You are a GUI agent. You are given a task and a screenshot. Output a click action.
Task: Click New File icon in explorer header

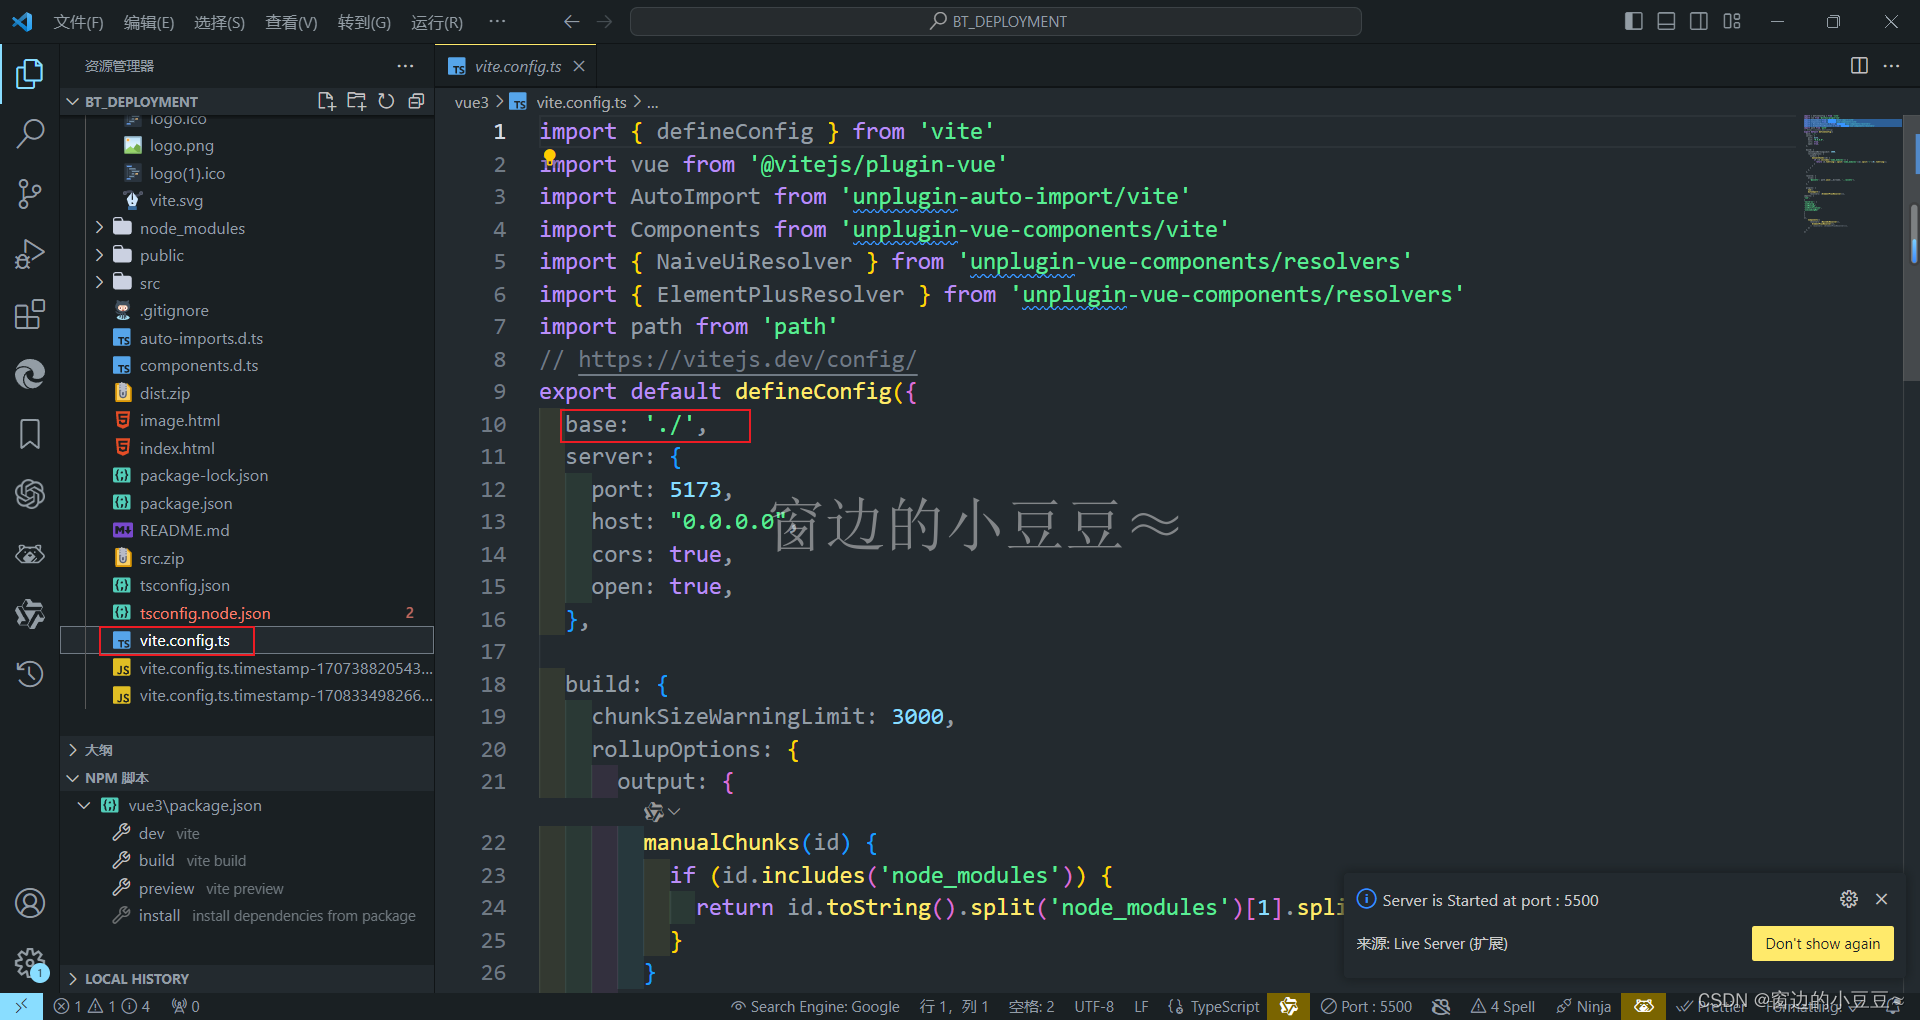tap(326, 101)
